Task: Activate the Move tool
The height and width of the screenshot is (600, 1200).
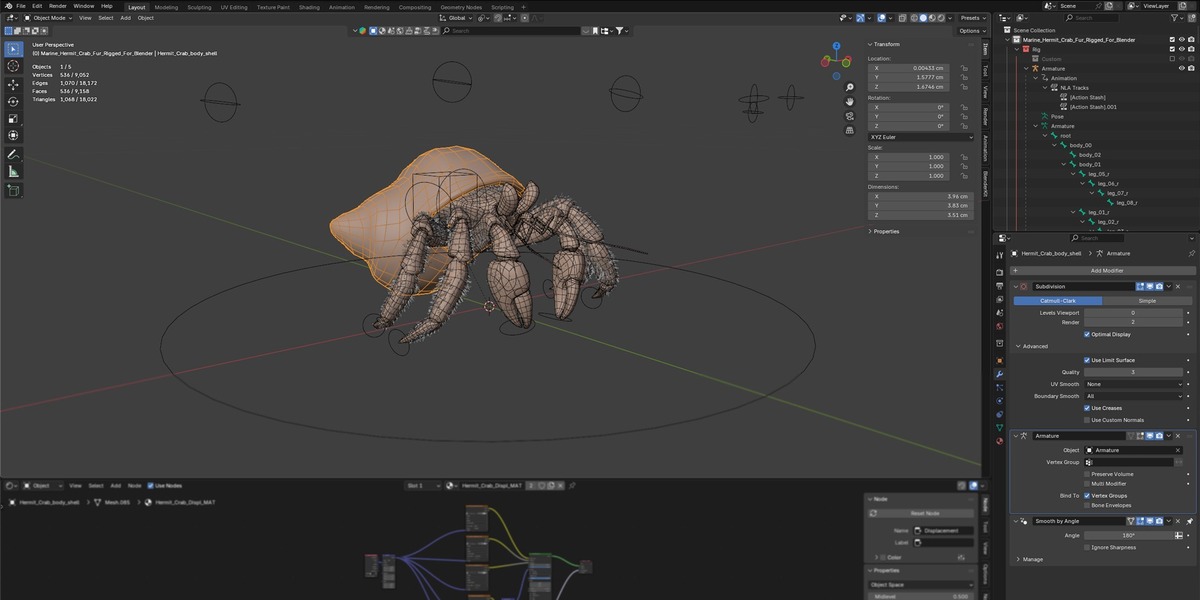Action: click(13, 85)
